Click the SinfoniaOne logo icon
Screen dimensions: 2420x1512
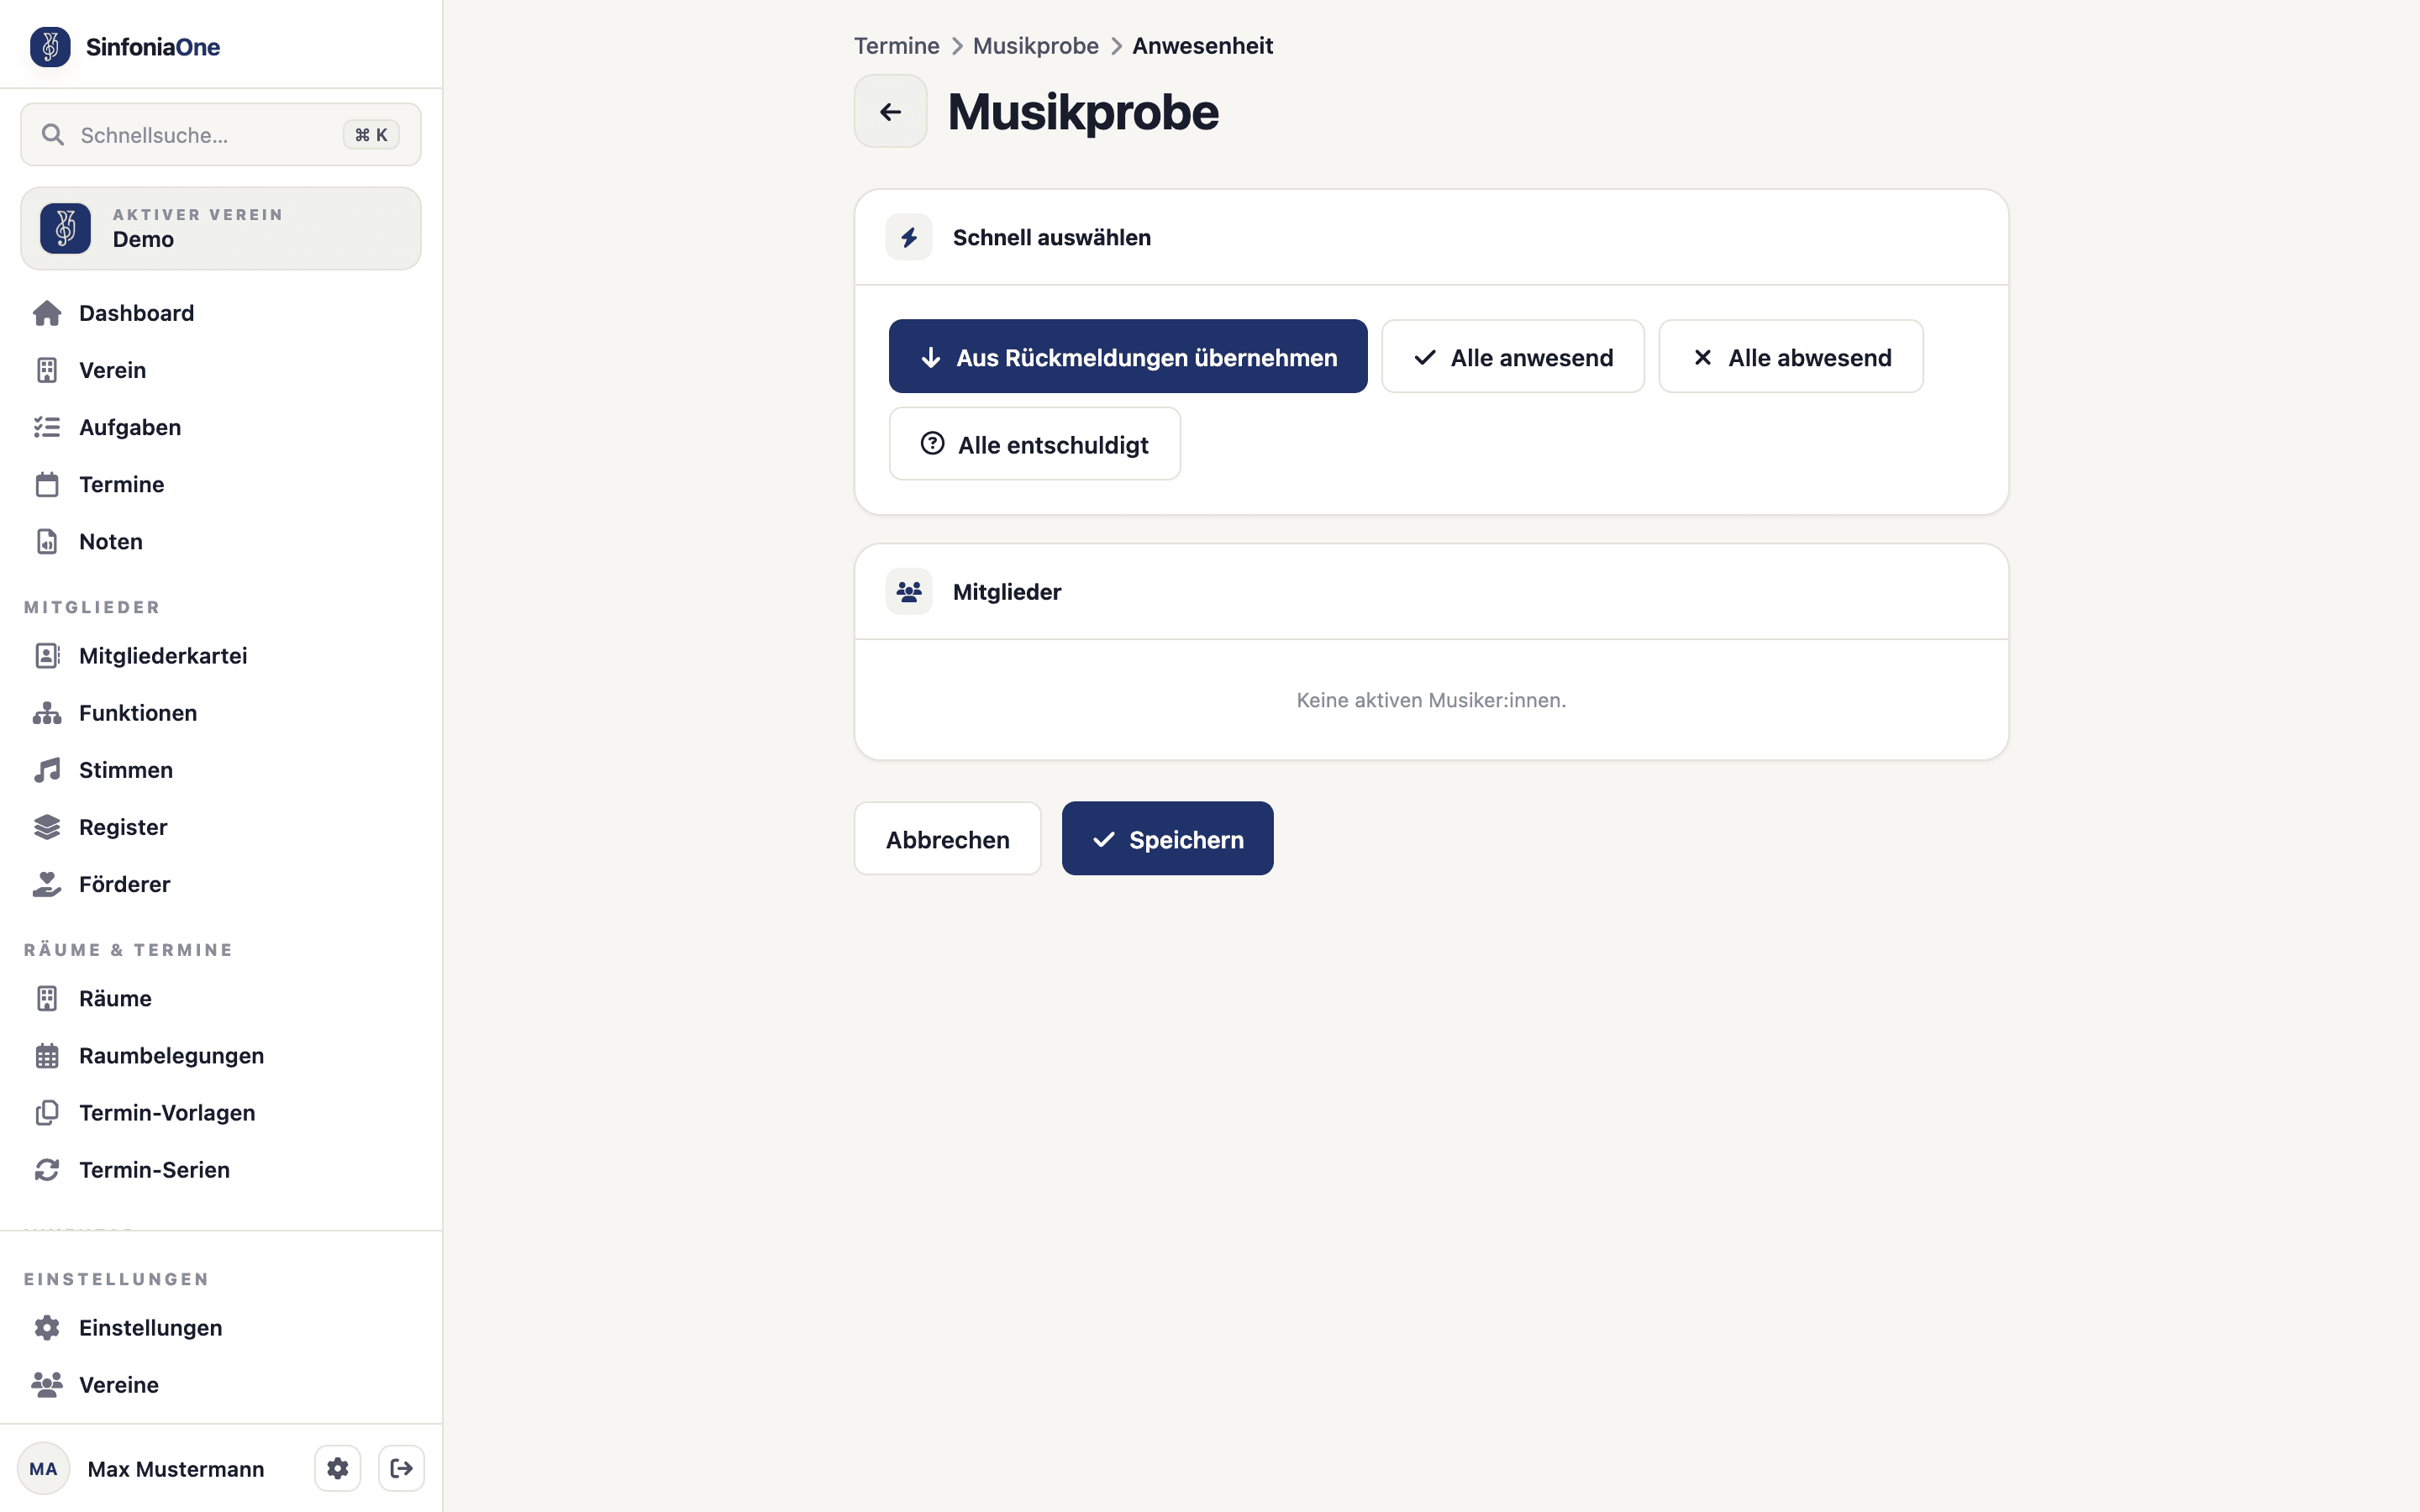(x=50, y=46)
